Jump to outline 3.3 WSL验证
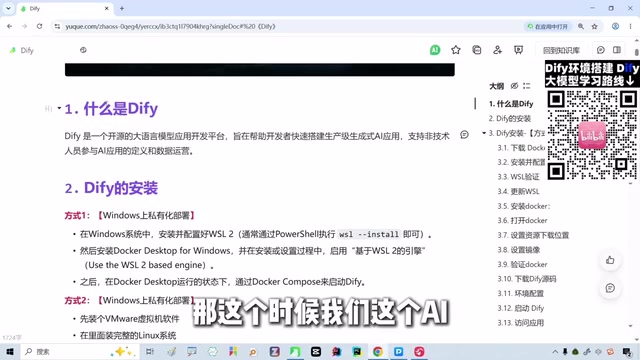This screenshot has height=360, width=640. click(x=518, y=177)
